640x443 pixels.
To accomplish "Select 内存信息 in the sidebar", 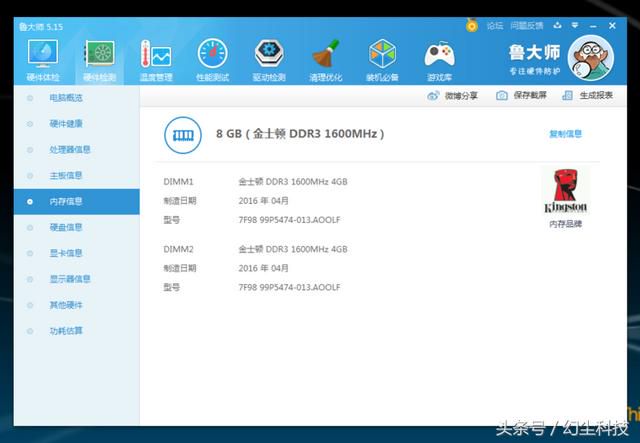I will pyautogui.click(x=77, y=202).
